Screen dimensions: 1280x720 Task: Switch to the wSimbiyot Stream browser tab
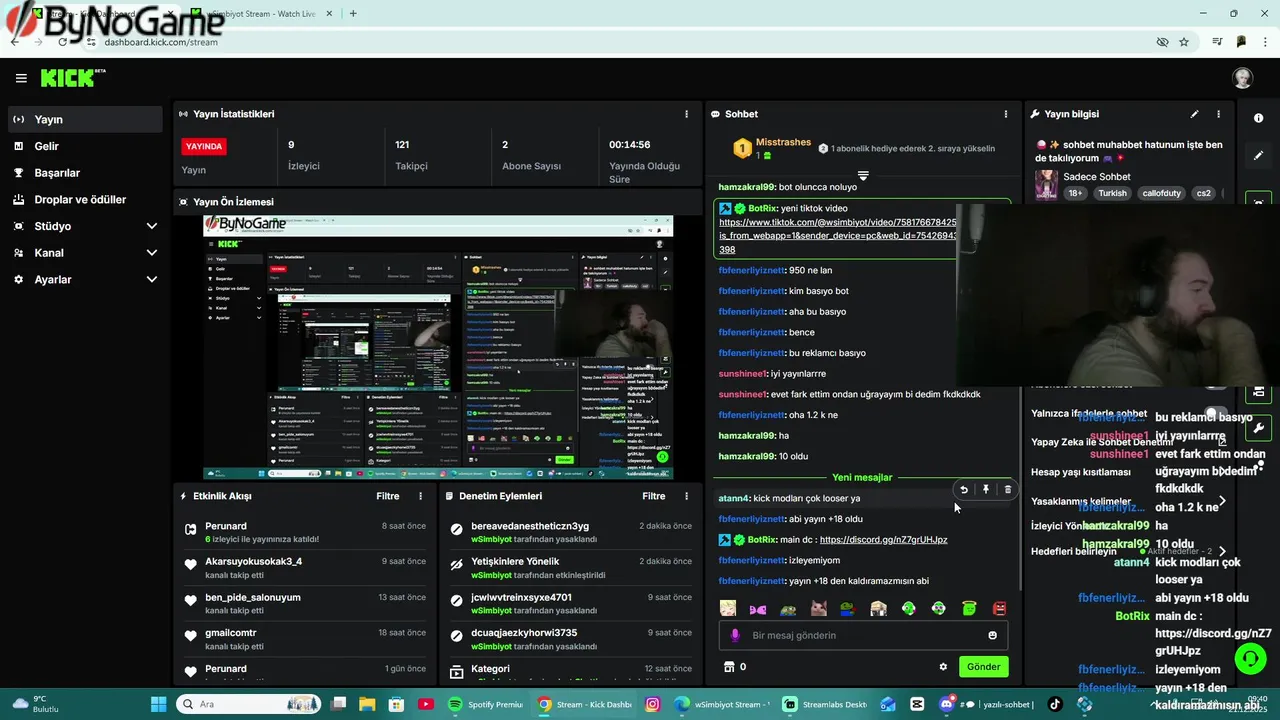262,13
